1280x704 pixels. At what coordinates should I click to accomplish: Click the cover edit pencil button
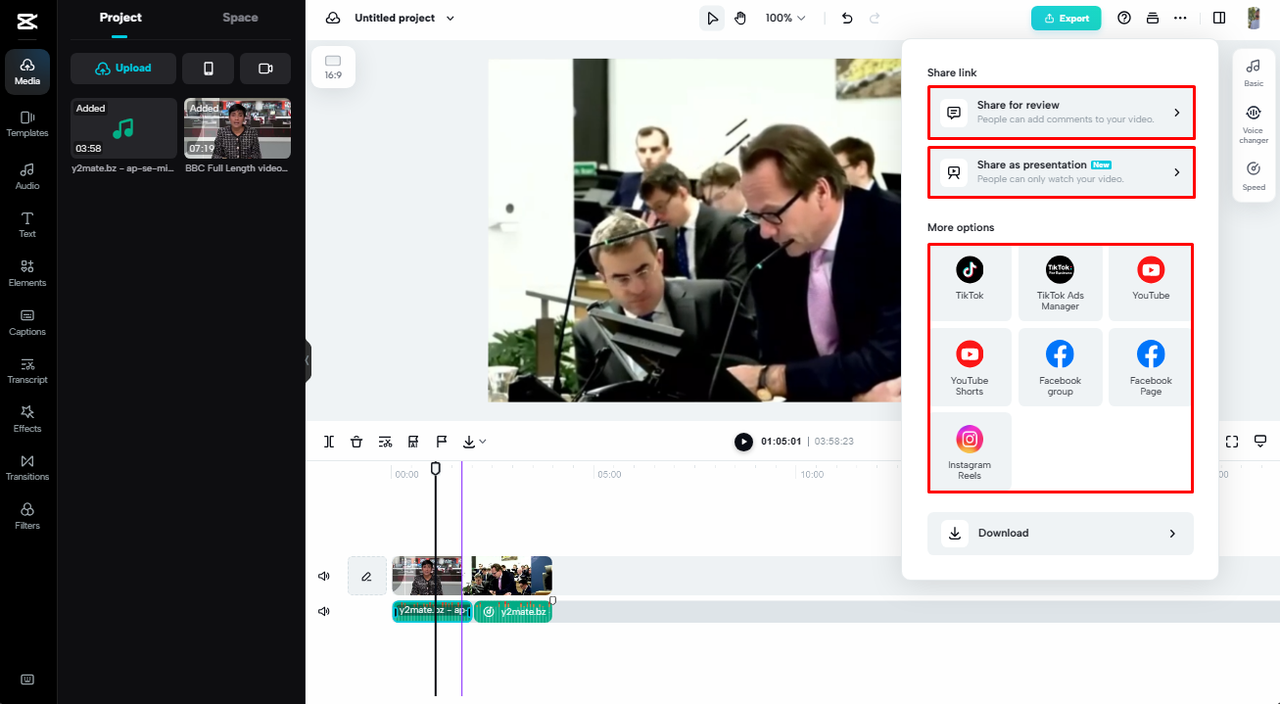click(367, 576)
